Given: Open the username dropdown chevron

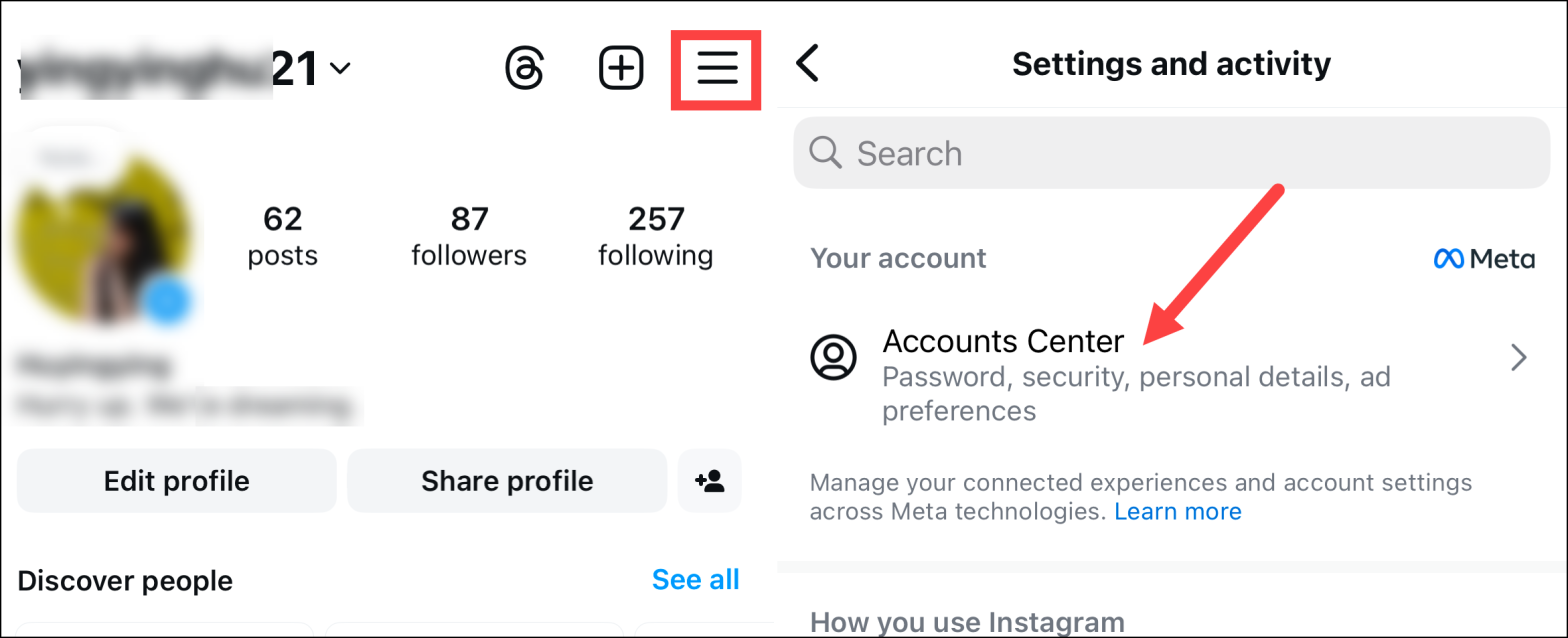Looking at the screenshot, I should click(341, 68).
